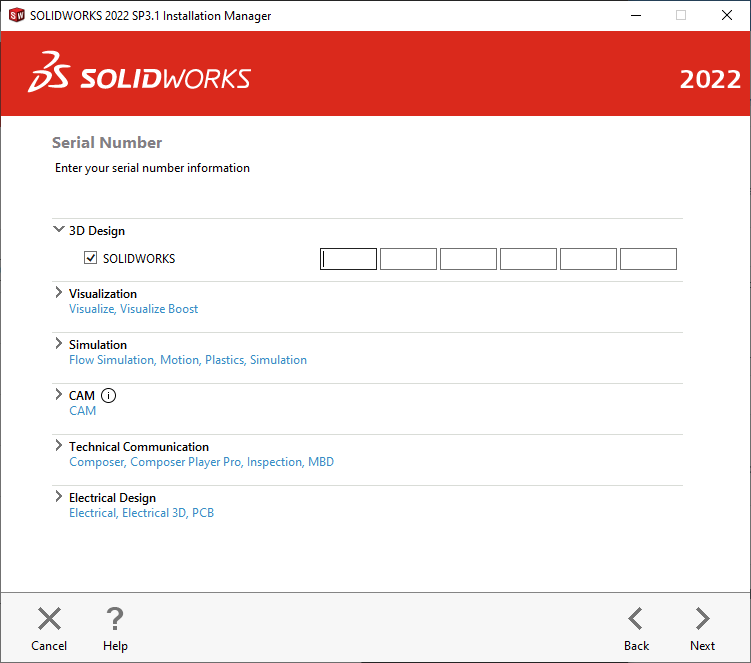The width and height of the screenshot is (751, 663).
Task: Focus the first serial number field
Action: [348, 259]
